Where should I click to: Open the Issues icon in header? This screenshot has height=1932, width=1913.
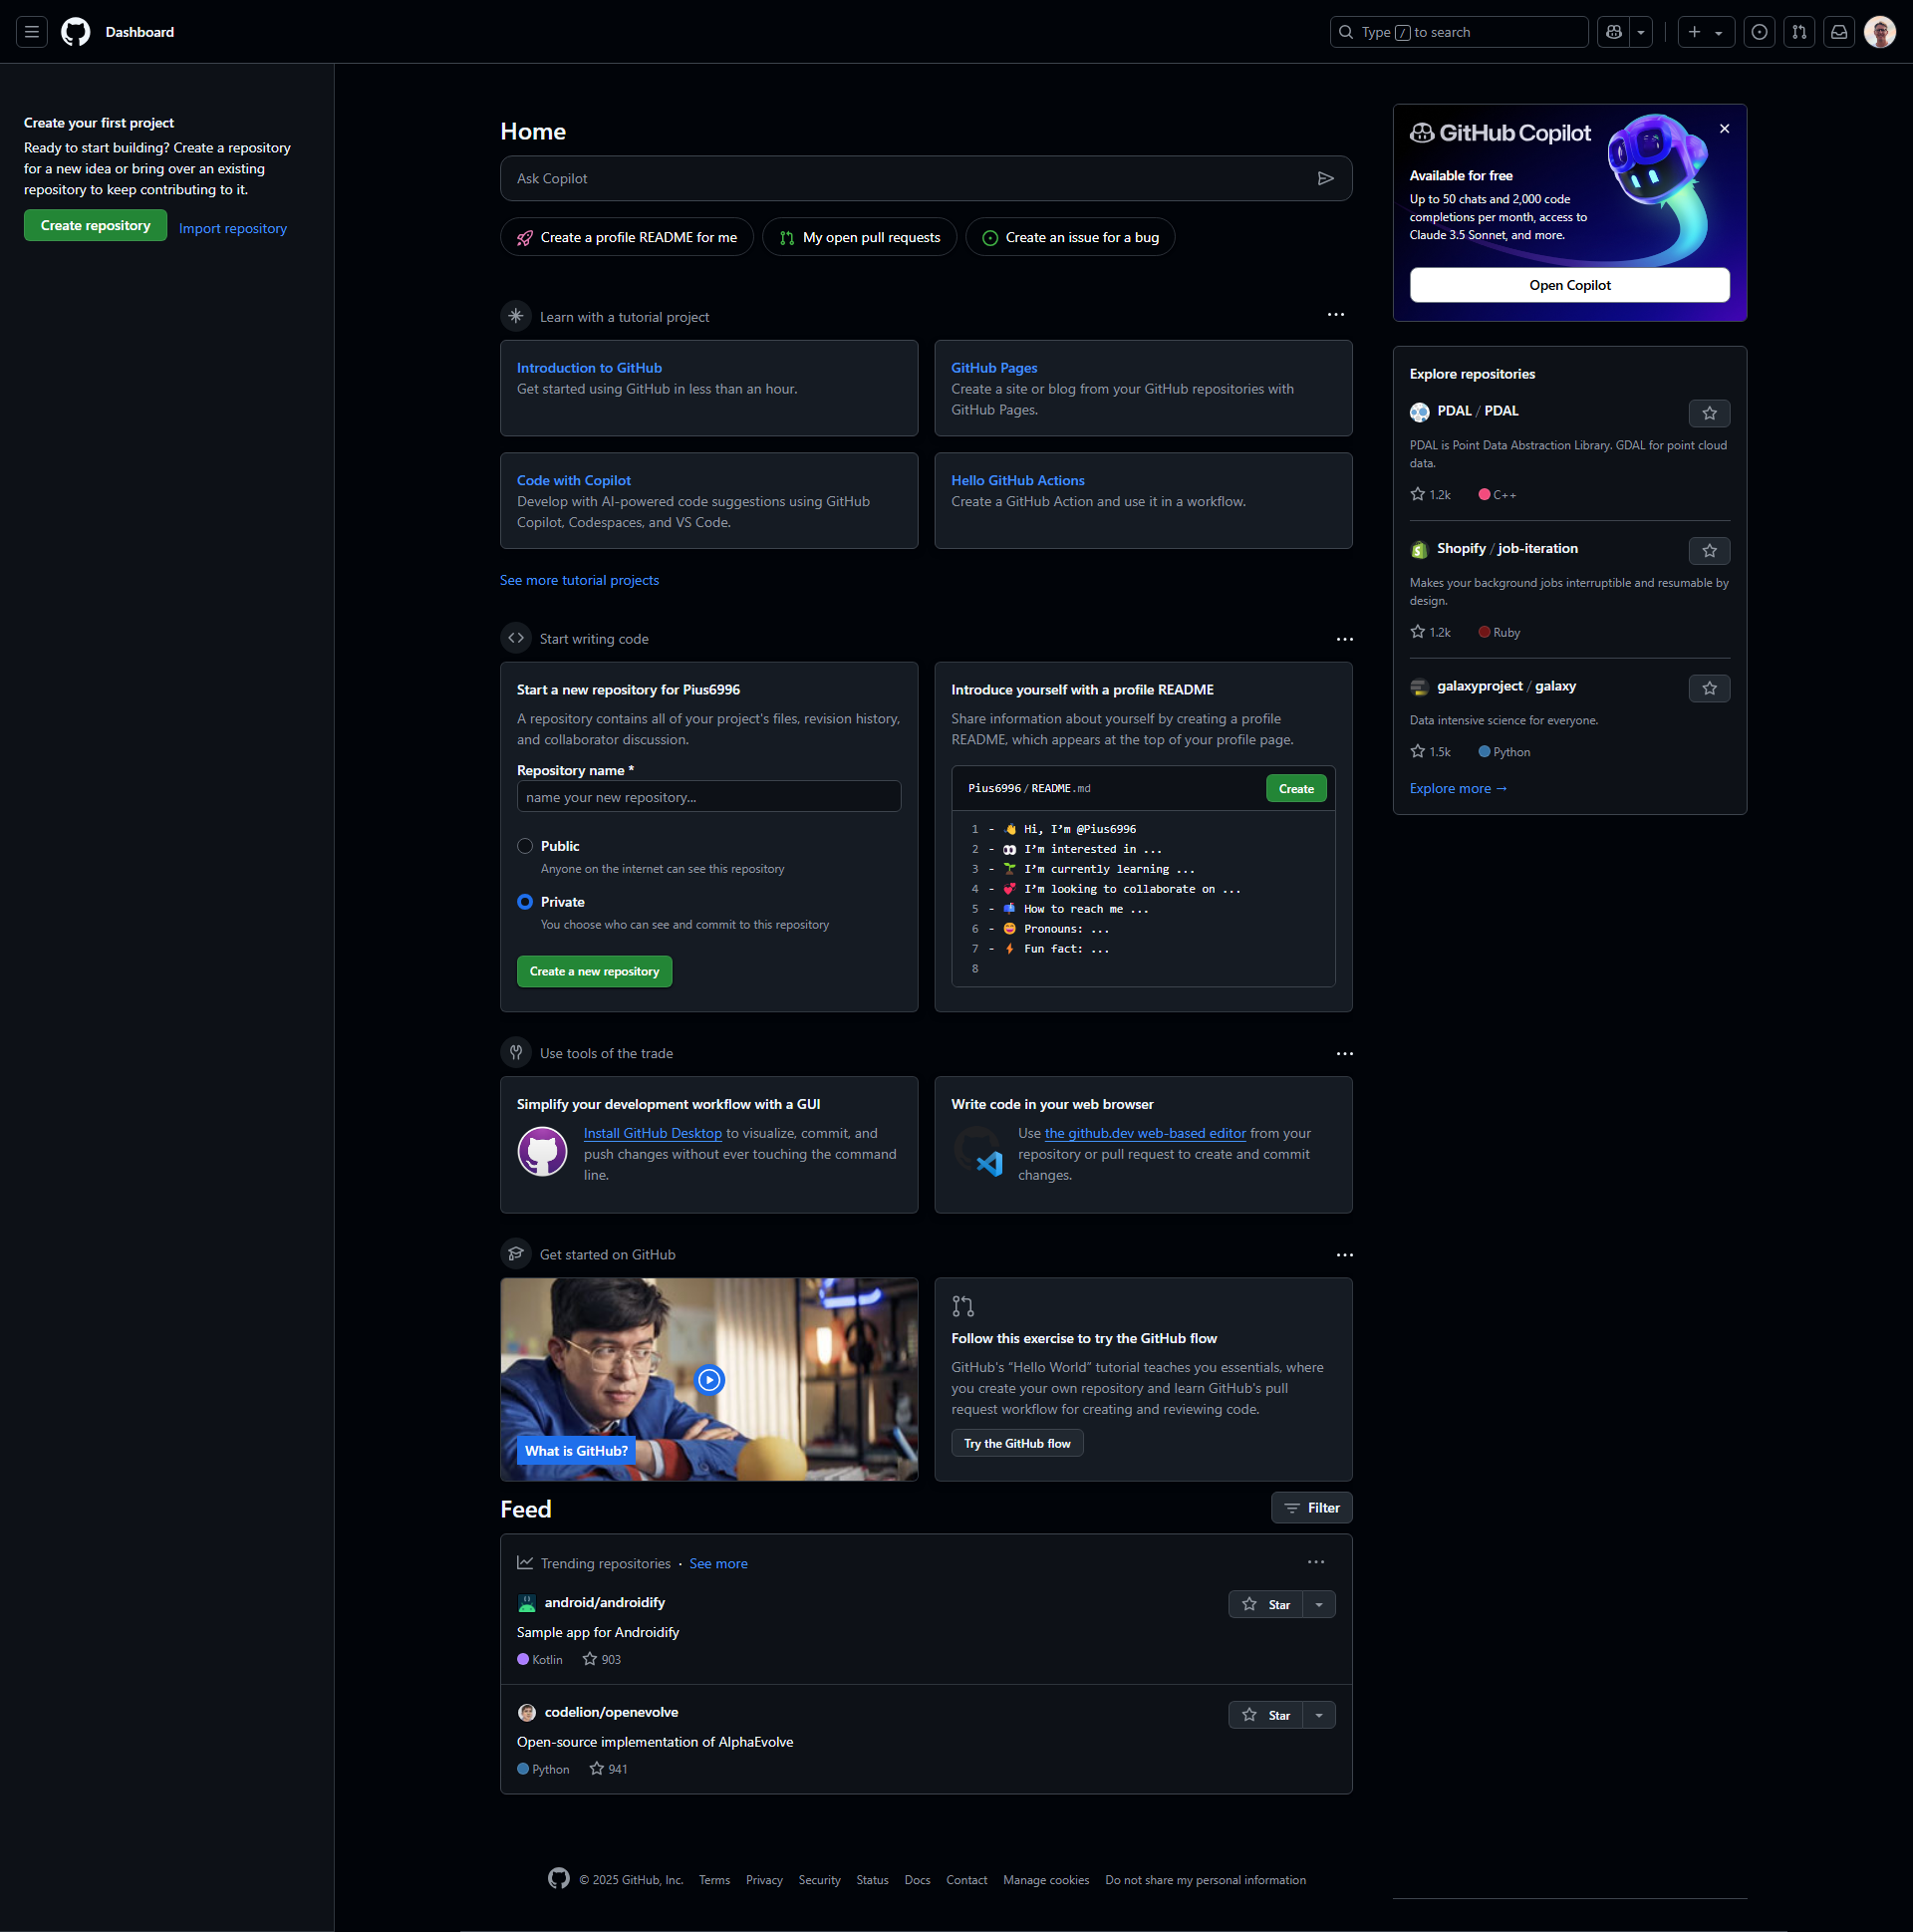click(1759, 32)
